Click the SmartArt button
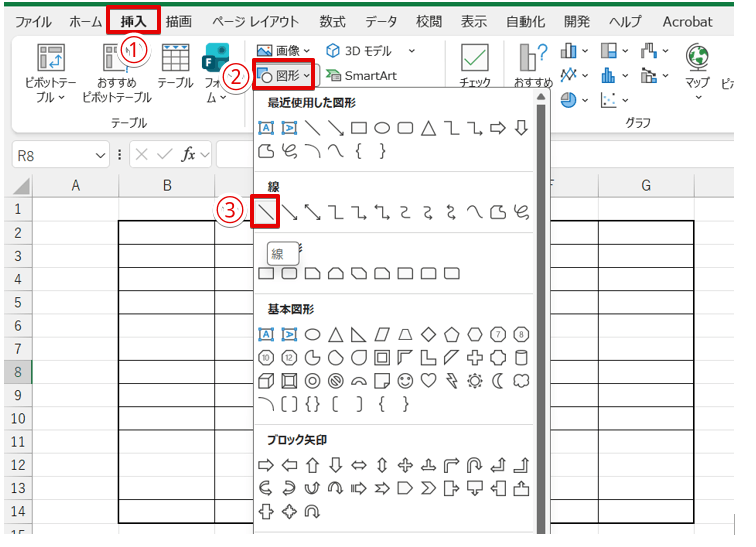756x547 pixels. (x=362, y=75)
